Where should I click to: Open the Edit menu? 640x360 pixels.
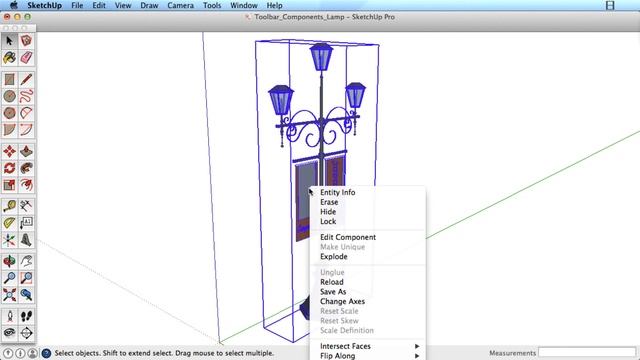[x=99, y=5]
